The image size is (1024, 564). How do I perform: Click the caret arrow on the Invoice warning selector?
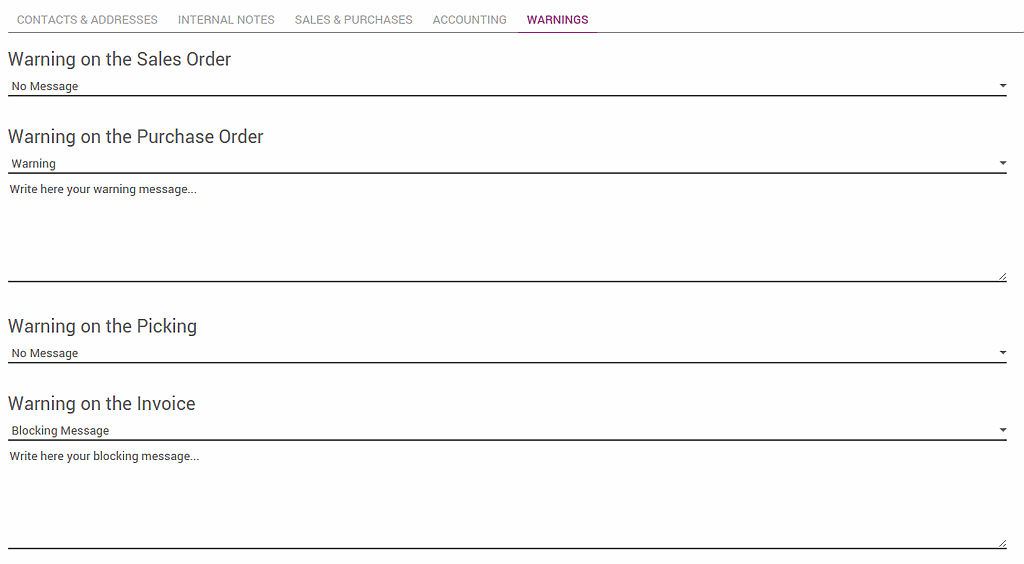1002,430
